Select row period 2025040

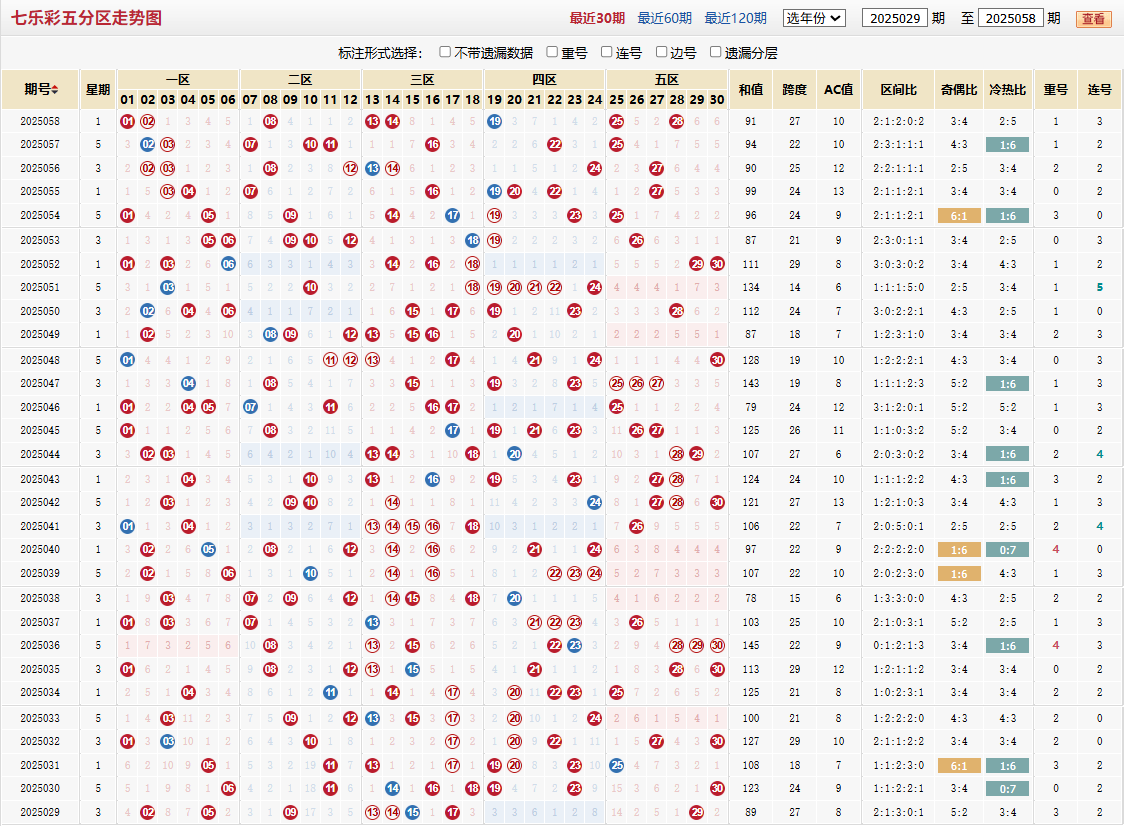coord(40,549)
